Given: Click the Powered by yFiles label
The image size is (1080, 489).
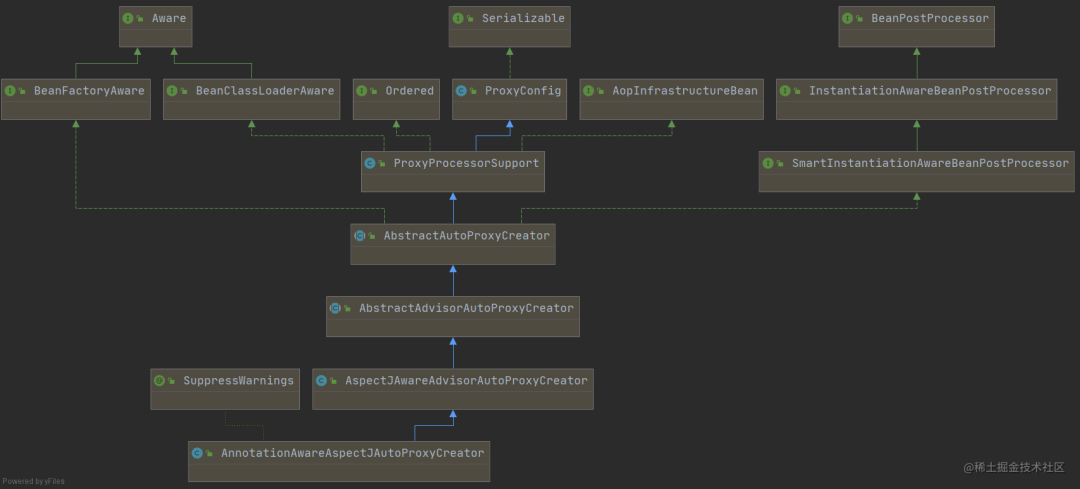Looking at the screenshot, I should click(34, 481).
